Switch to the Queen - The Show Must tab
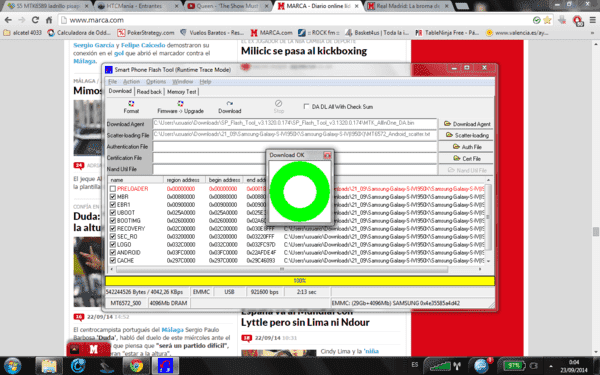 click(228, 6)
